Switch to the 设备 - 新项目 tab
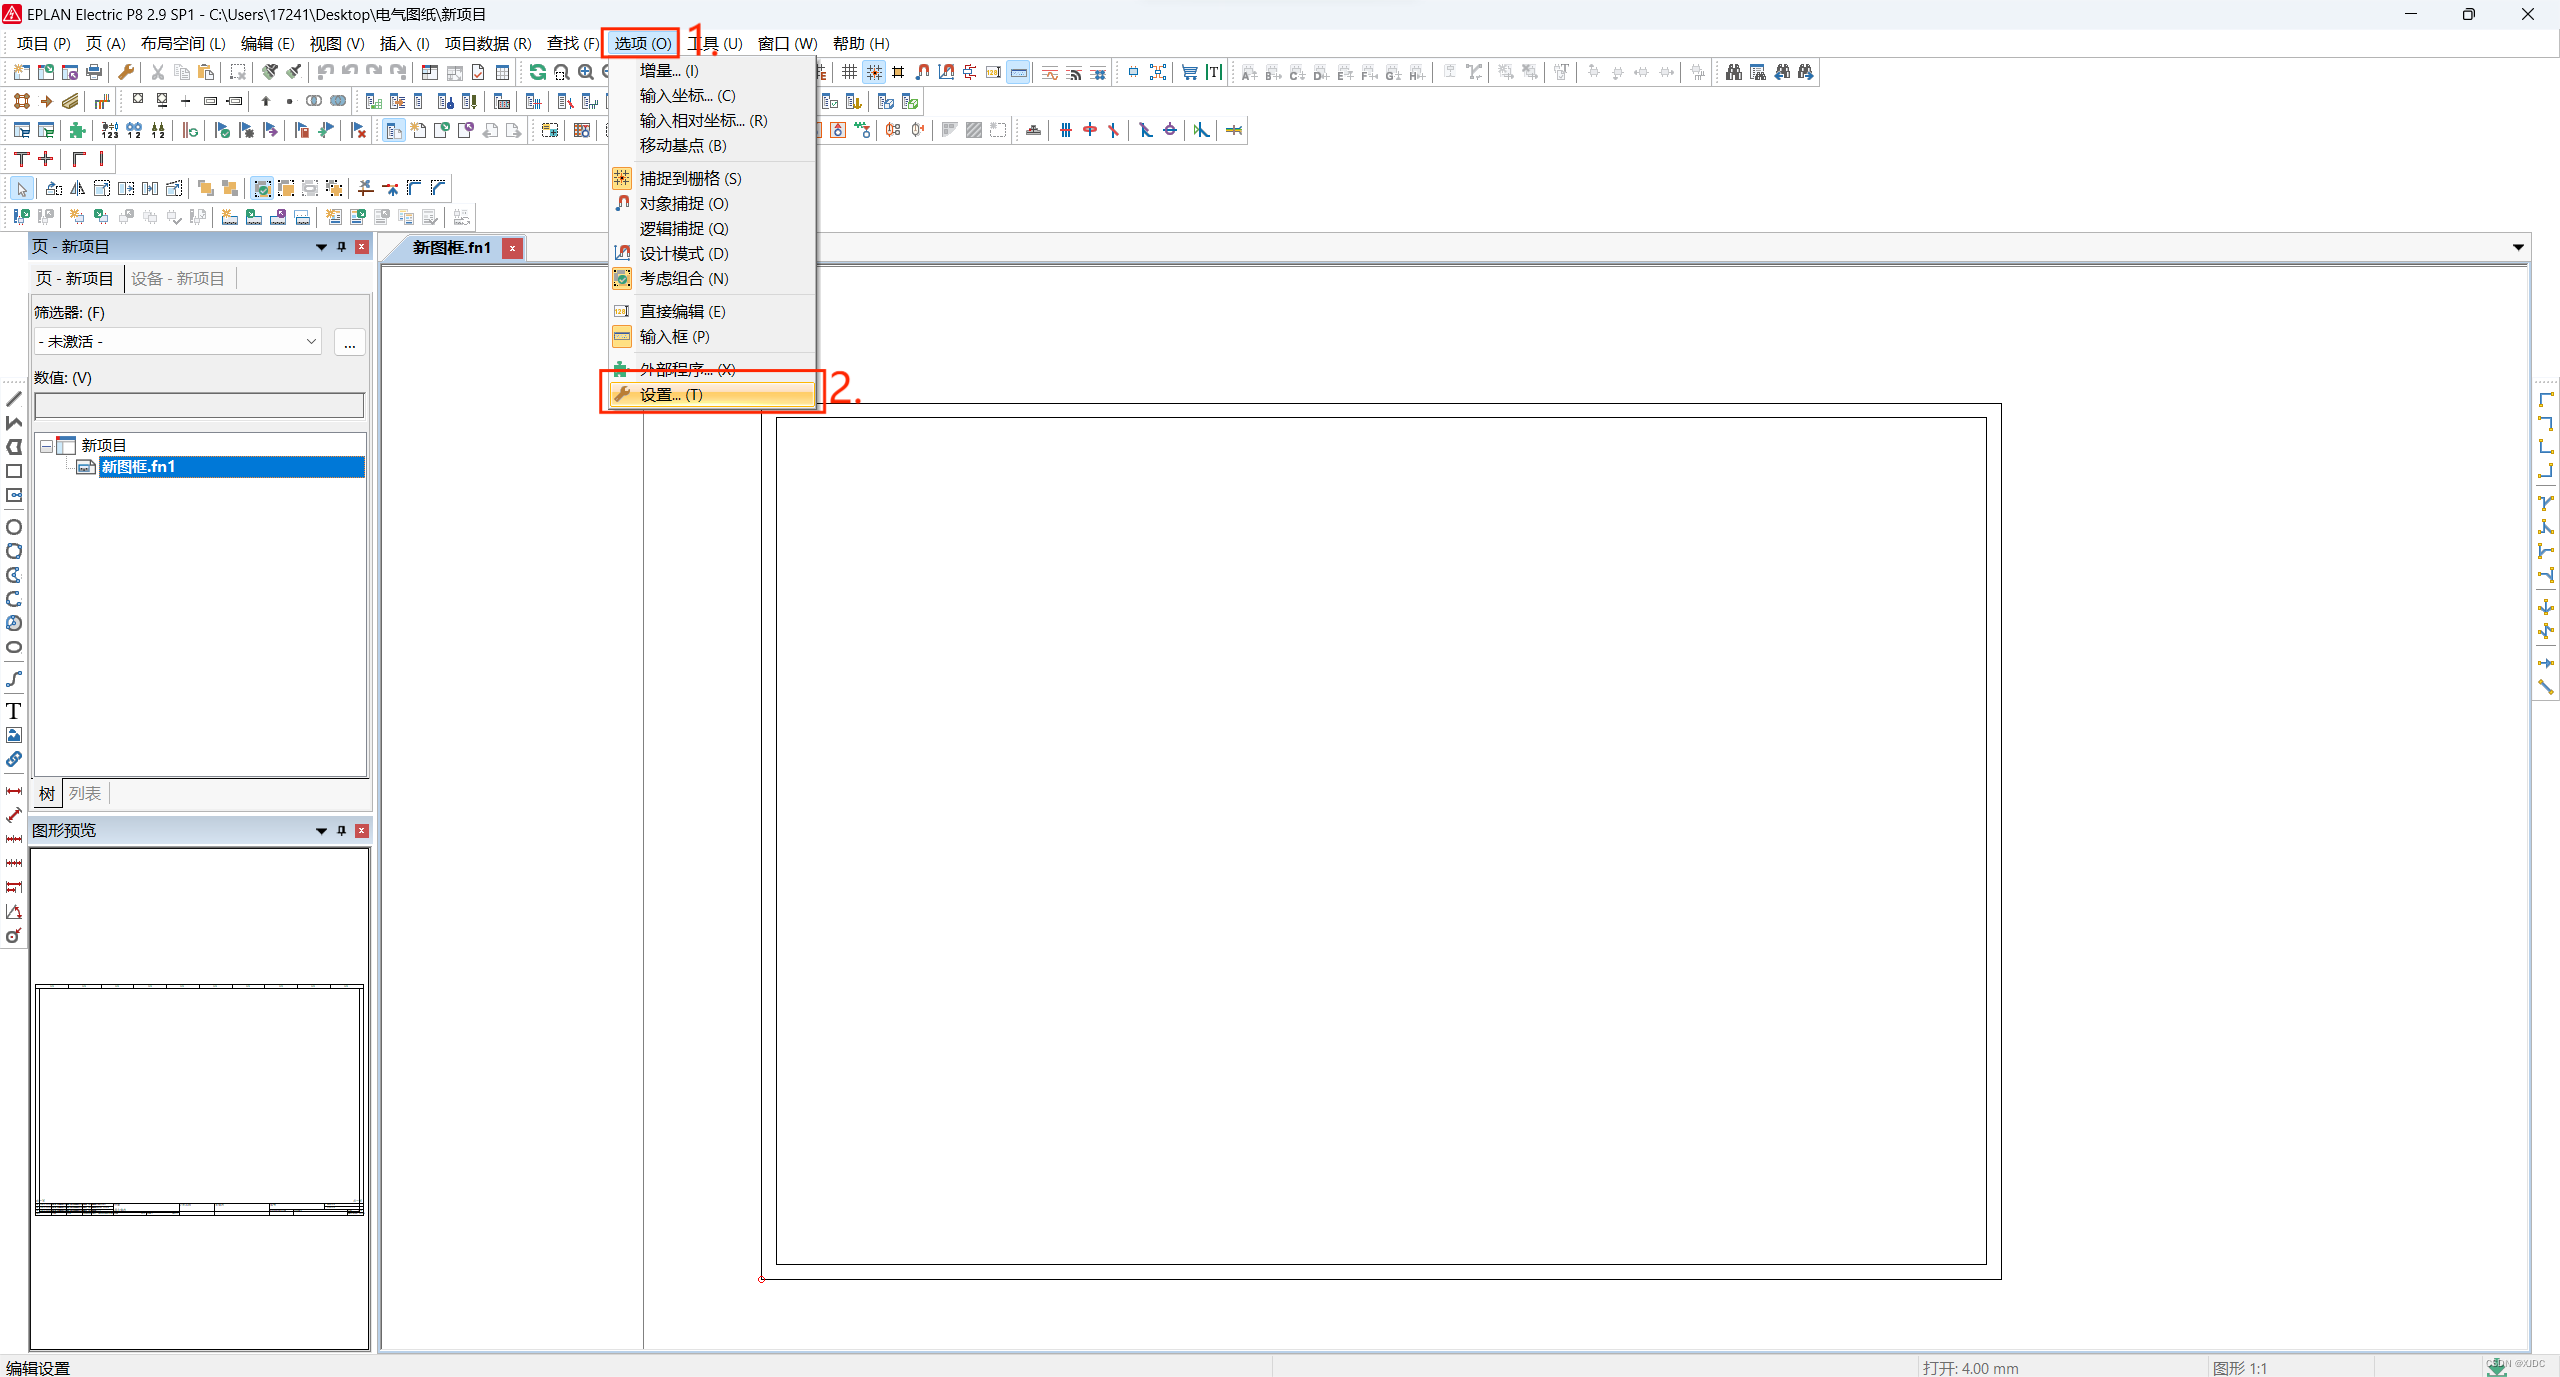Viewport: 2560px width, 1377px height. pyautogui.click(x=178, y=278)
